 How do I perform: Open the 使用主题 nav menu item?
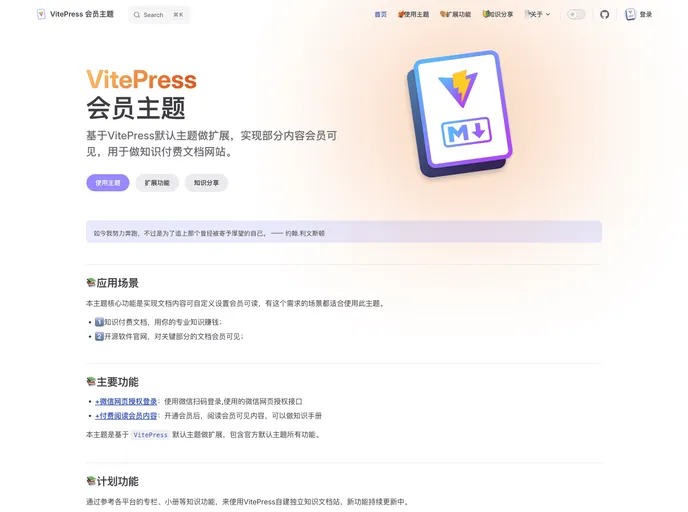click(x=413, y=14)
